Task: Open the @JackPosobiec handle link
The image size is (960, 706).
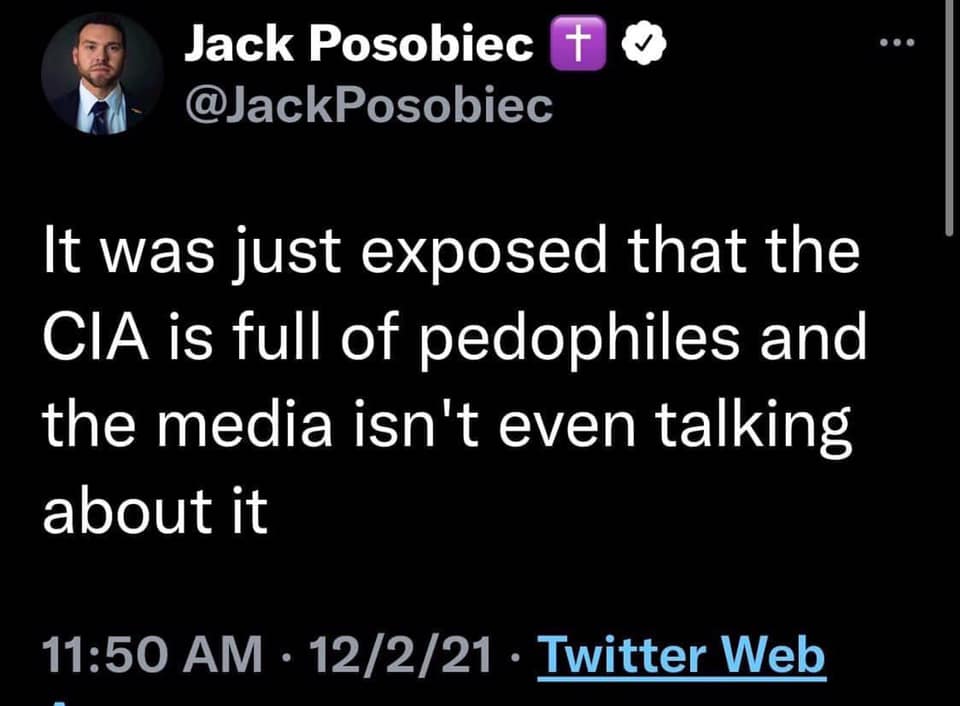Action: [x=367, y=103]
